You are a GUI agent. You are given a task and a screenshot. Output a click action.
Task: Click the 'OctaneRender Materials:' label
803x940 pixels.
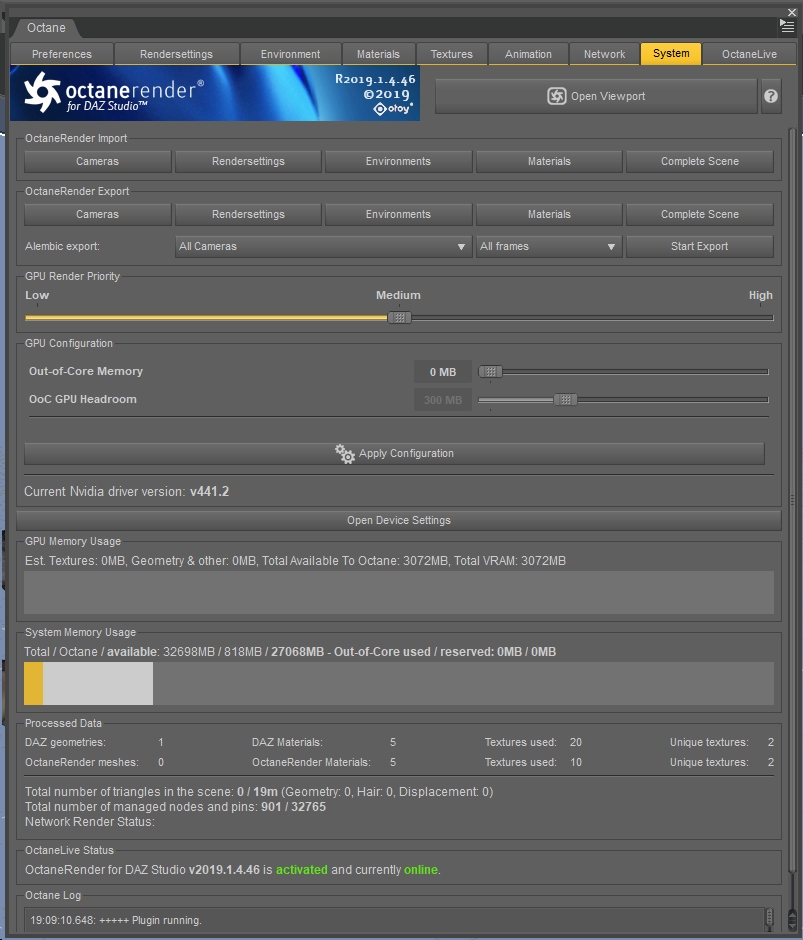click(x=311, y=763)
